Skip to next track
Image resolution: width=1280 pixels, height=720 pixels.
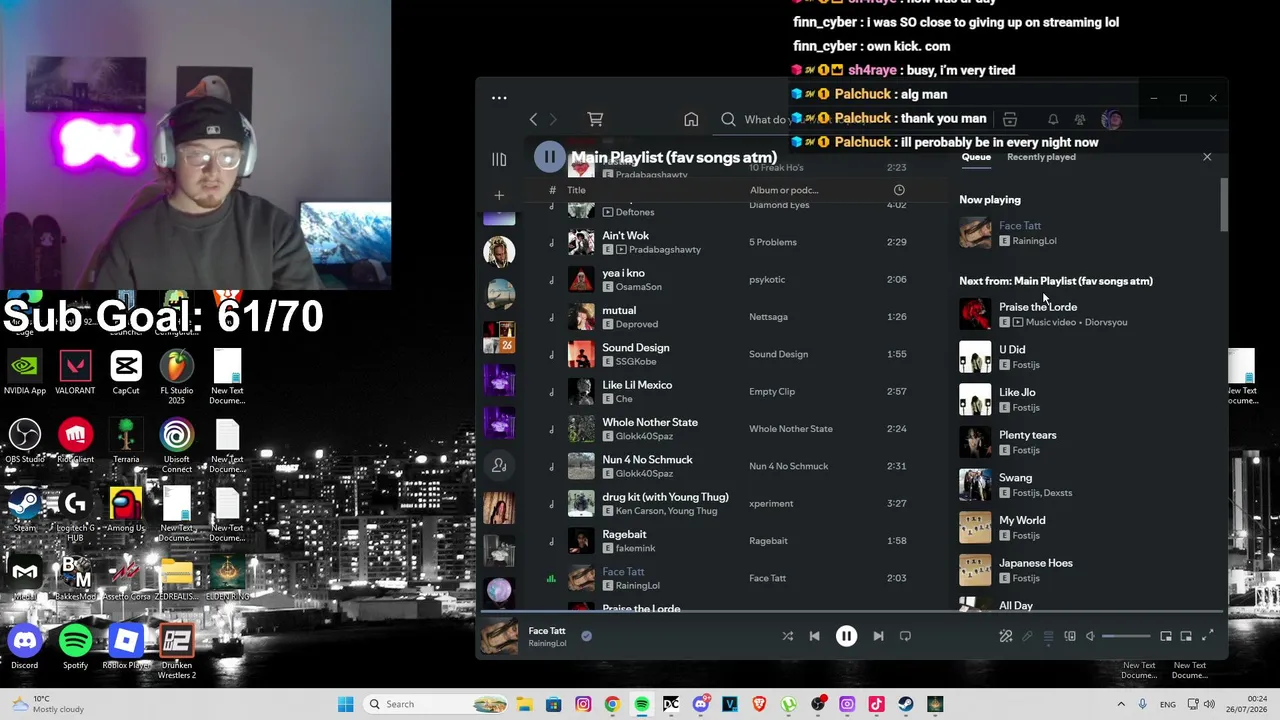point(878,636)
